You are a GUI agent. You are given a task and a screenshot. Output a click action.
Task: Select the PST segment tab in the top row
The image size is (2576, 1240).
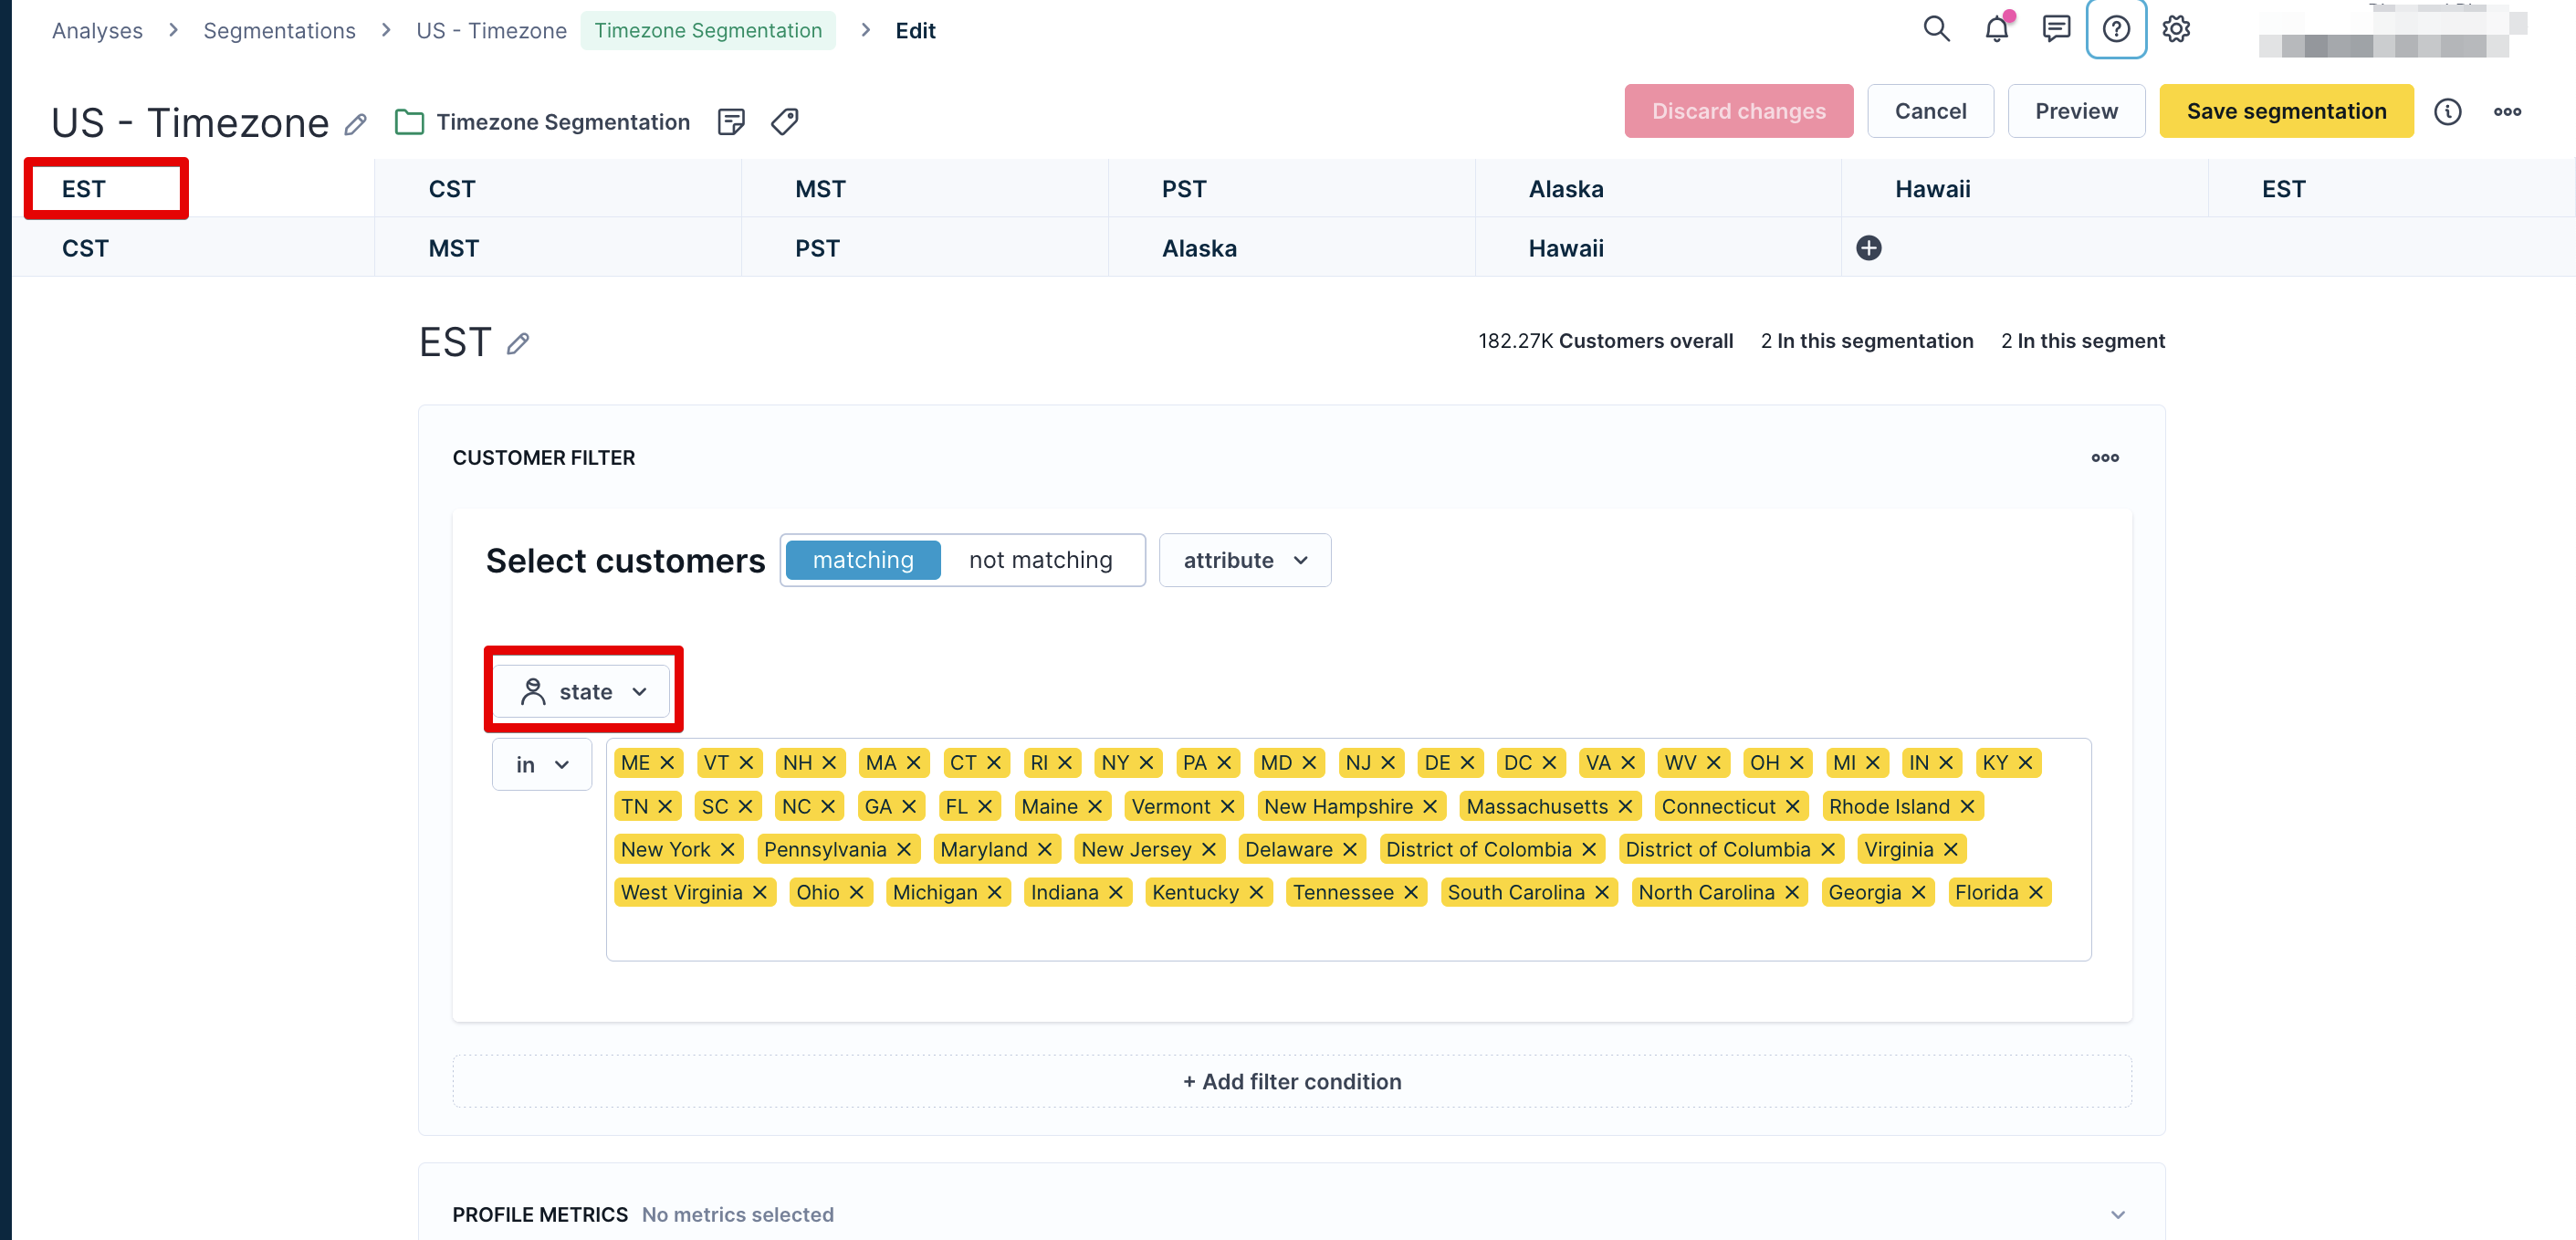pyautogui.click(x=1184, y=189)
